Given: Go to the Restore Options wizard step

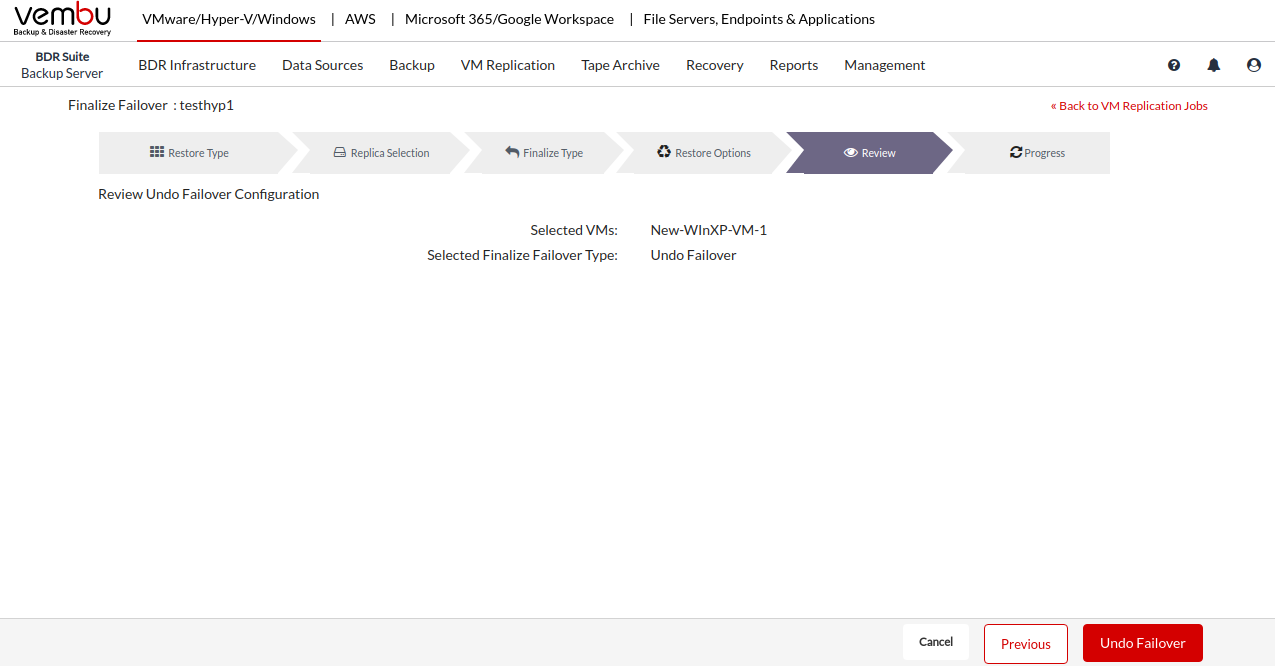Looking at the screenshot, I should pos(704,153).
